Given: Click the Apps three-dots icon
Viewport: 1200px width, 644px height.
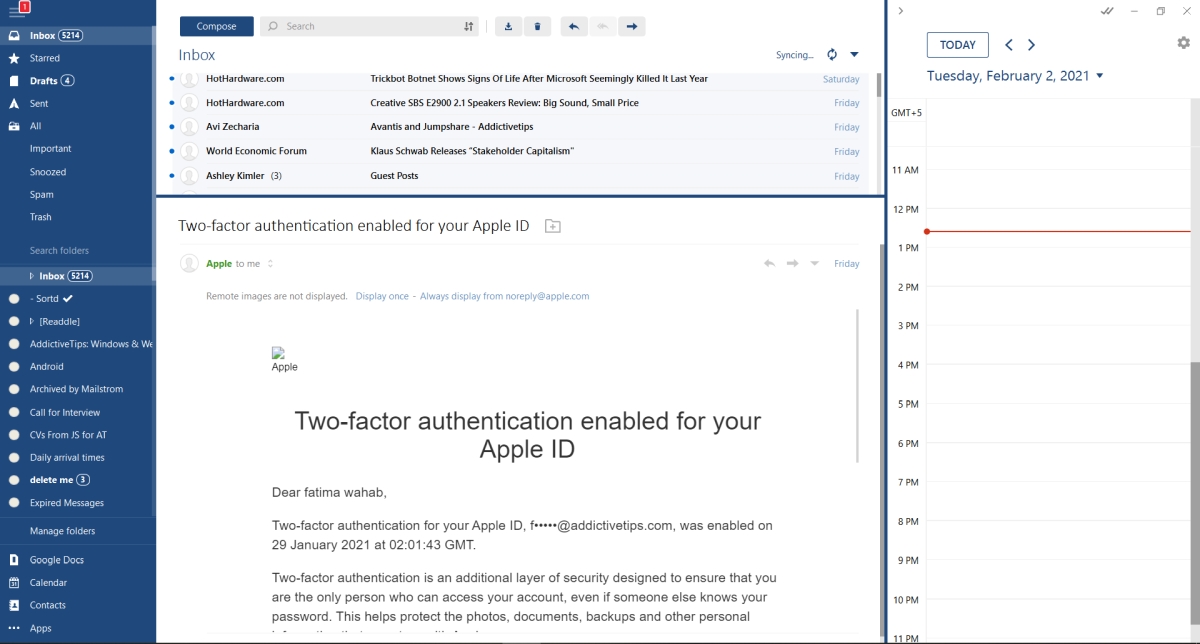Looking at the screenshot, I should 14,628.
